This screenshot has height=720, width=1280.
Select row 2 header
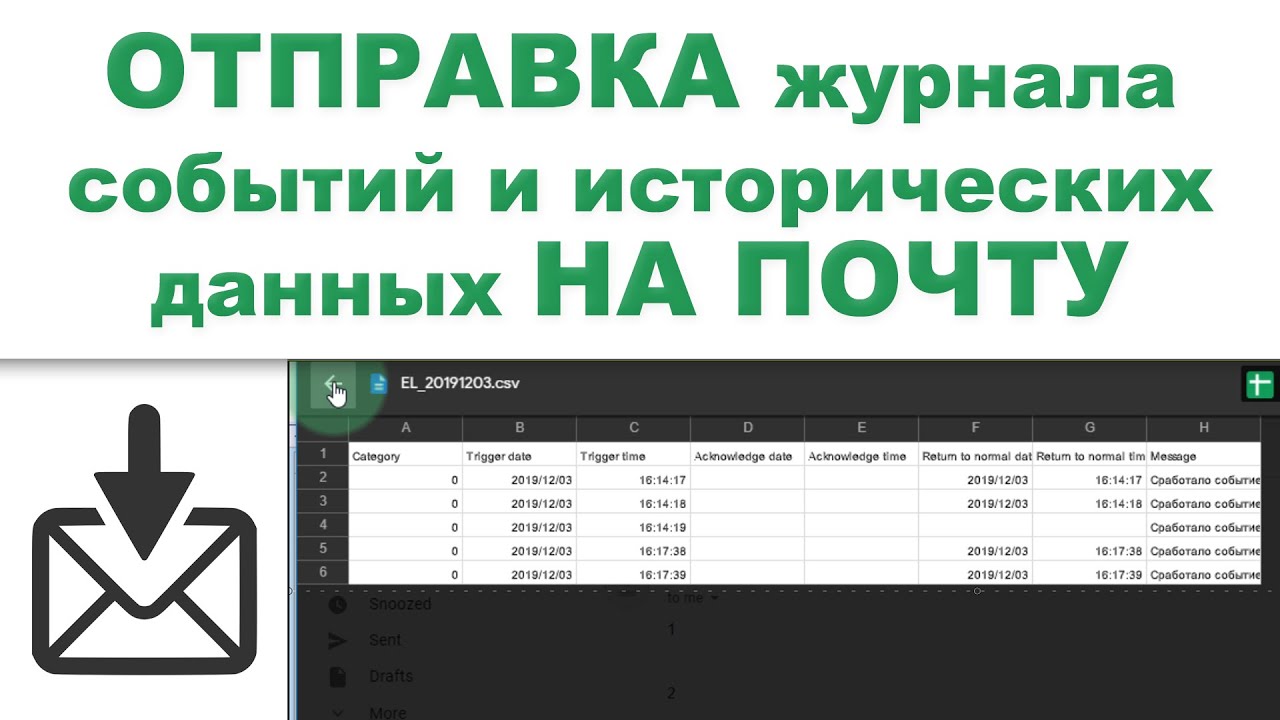[323, 478]
